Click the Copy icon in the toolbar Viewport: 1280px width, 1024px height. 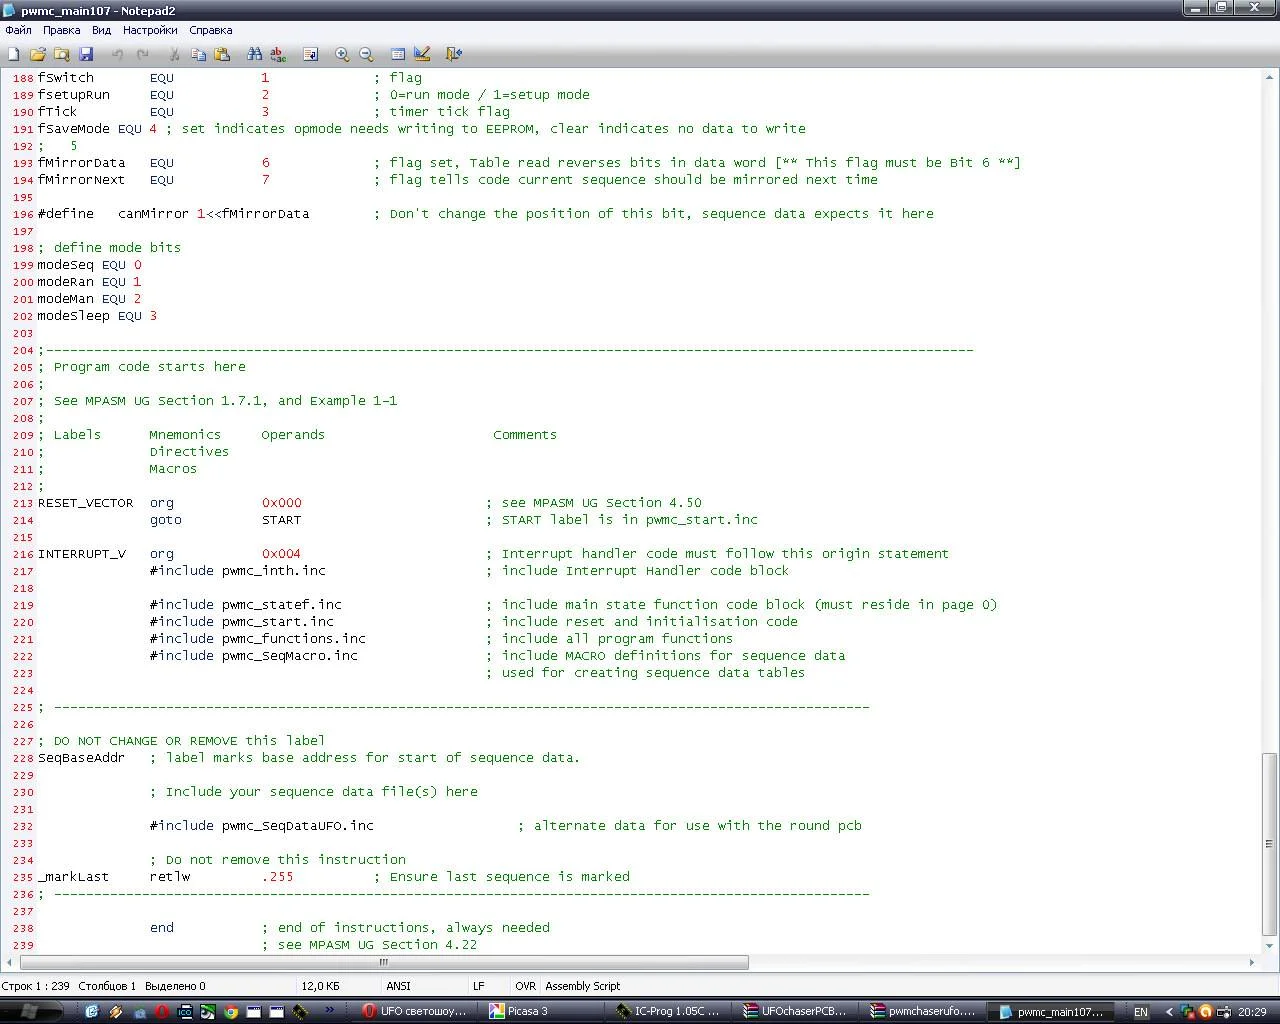[x=198, y=54]
